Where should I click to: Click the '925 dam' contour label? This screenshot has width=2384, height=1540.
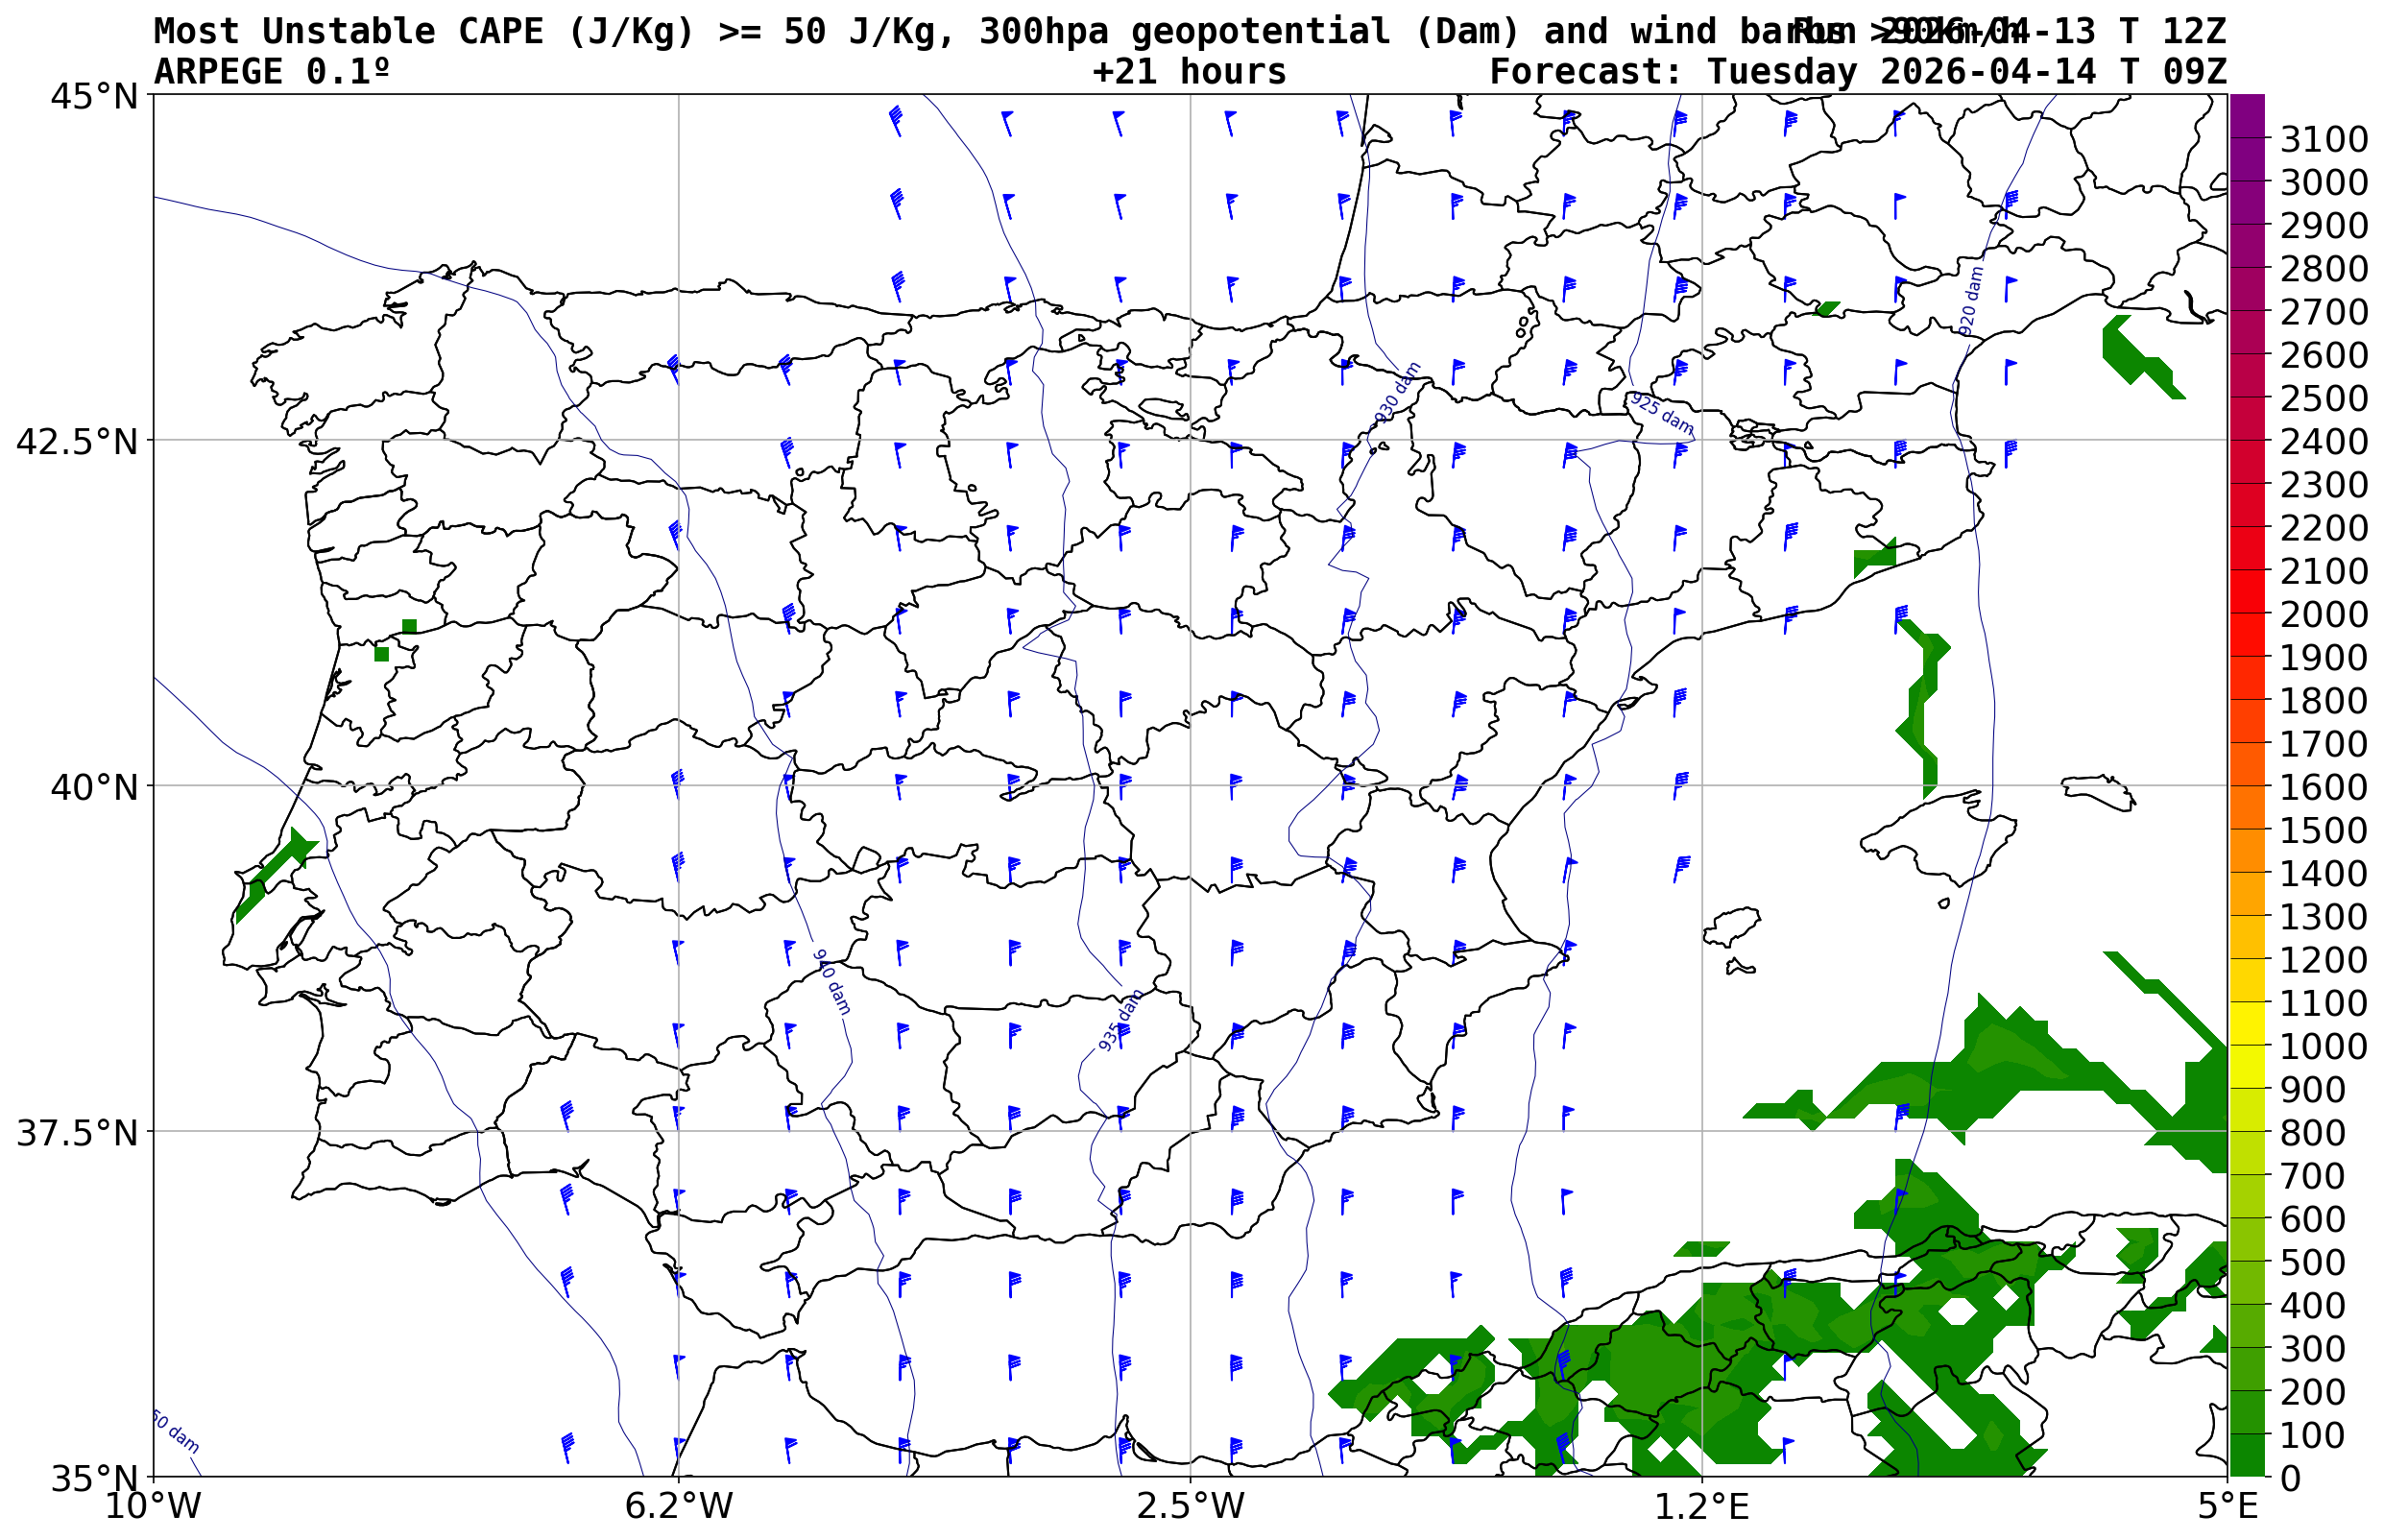pos(1662,414)
